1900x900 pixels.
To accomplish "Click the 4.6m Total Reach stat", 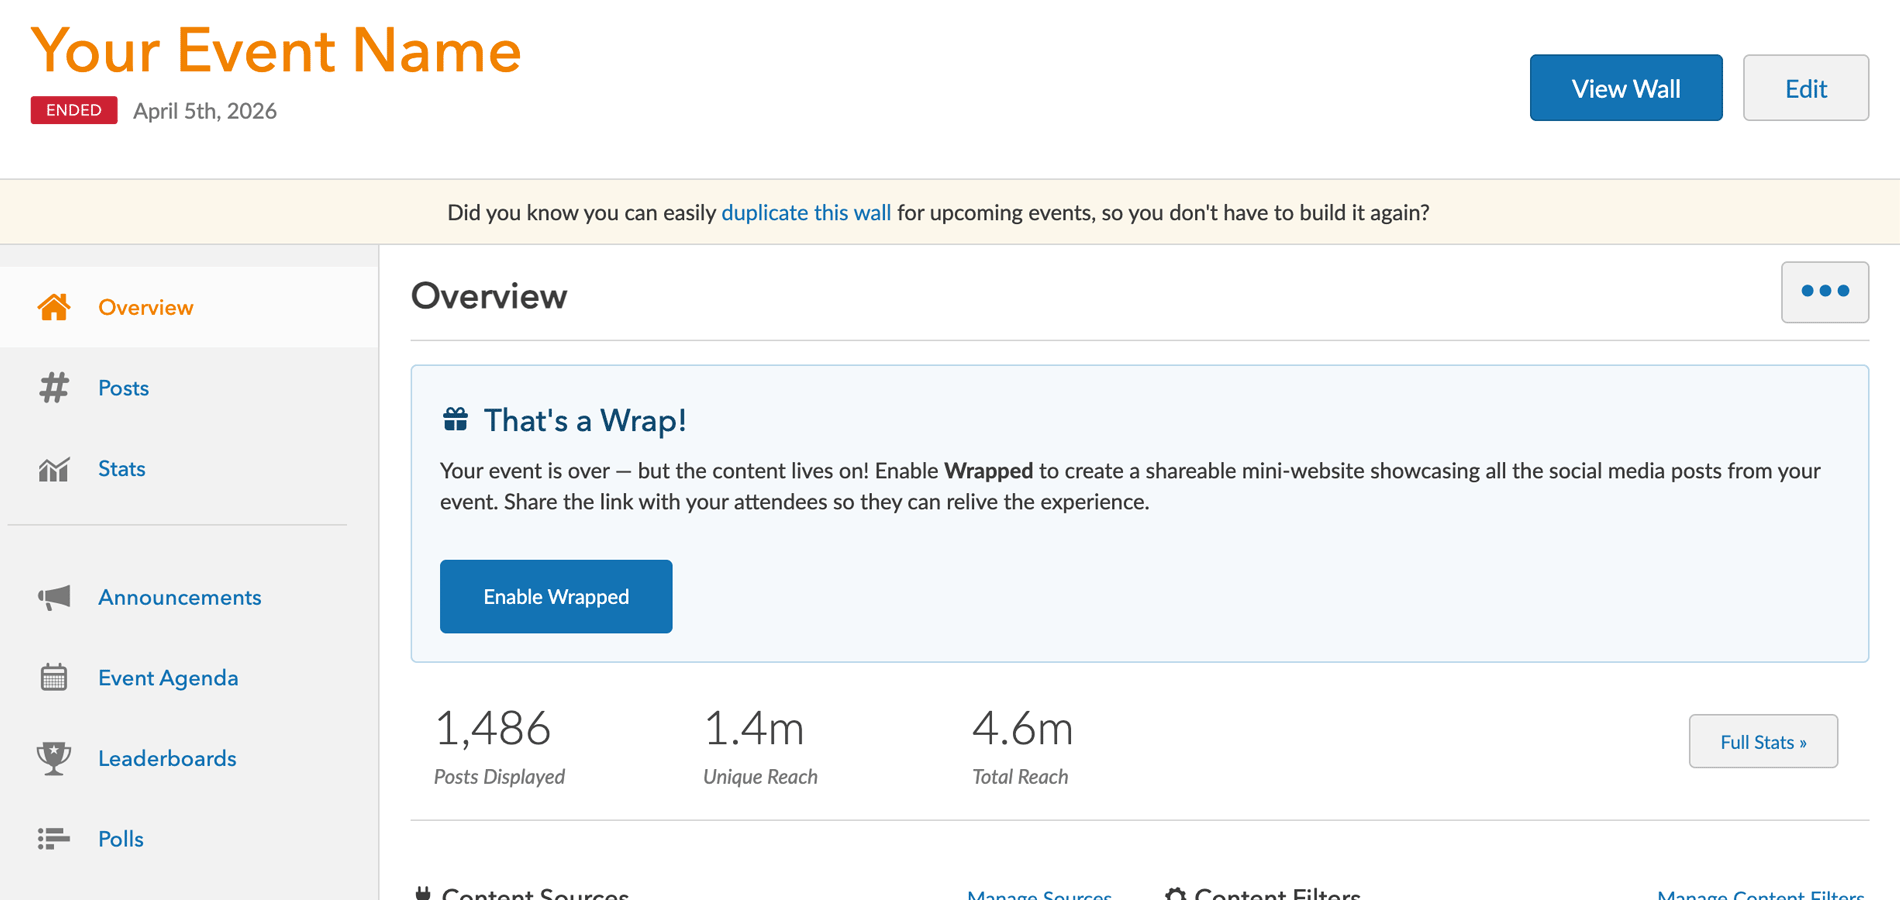I will (1022, 729).
